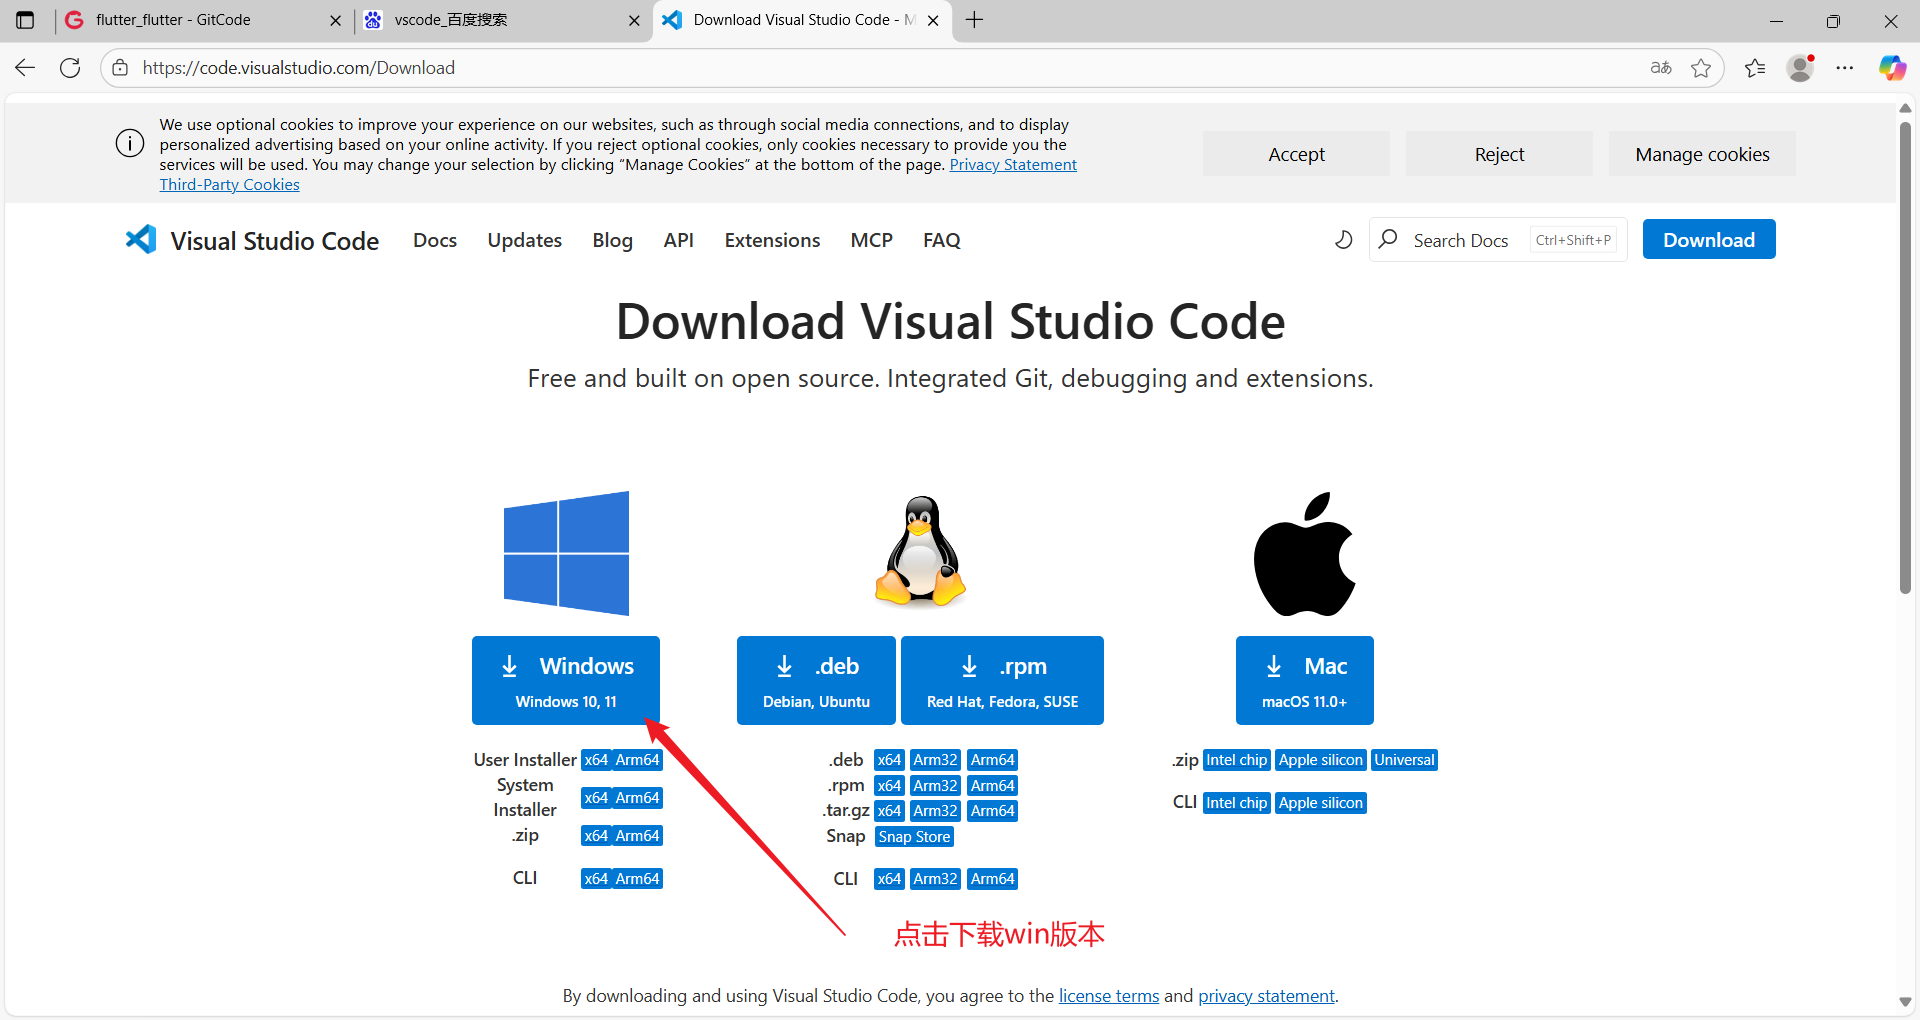View site information lock icon

120,68
